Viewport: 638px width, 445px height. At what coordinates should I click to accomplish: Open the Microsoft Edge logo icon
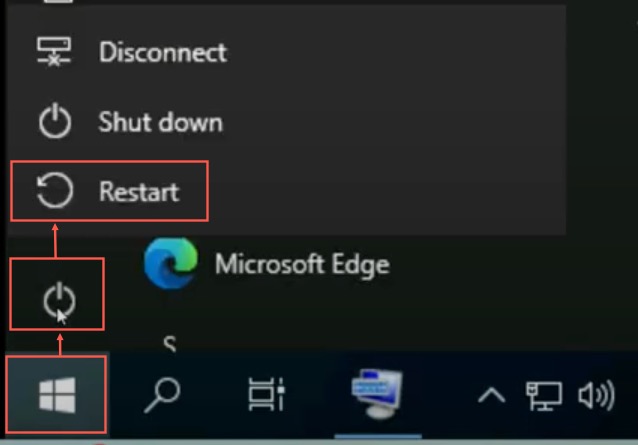tap(170, 263)
